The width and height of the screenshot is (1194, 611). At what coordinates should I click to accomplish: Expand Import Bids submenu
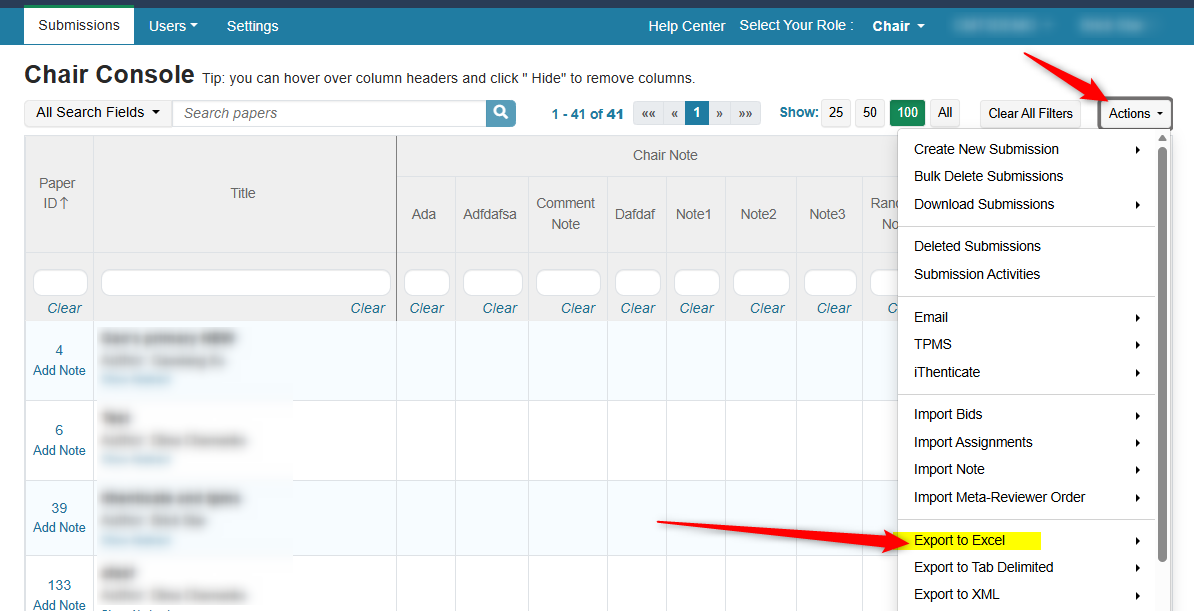(1027, 414)
